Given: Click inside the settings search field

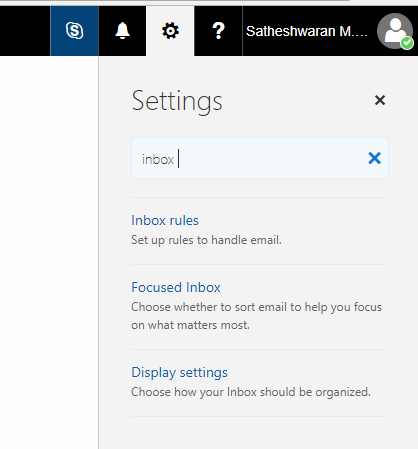Looking at the screenshot, I should pos(260,158).
